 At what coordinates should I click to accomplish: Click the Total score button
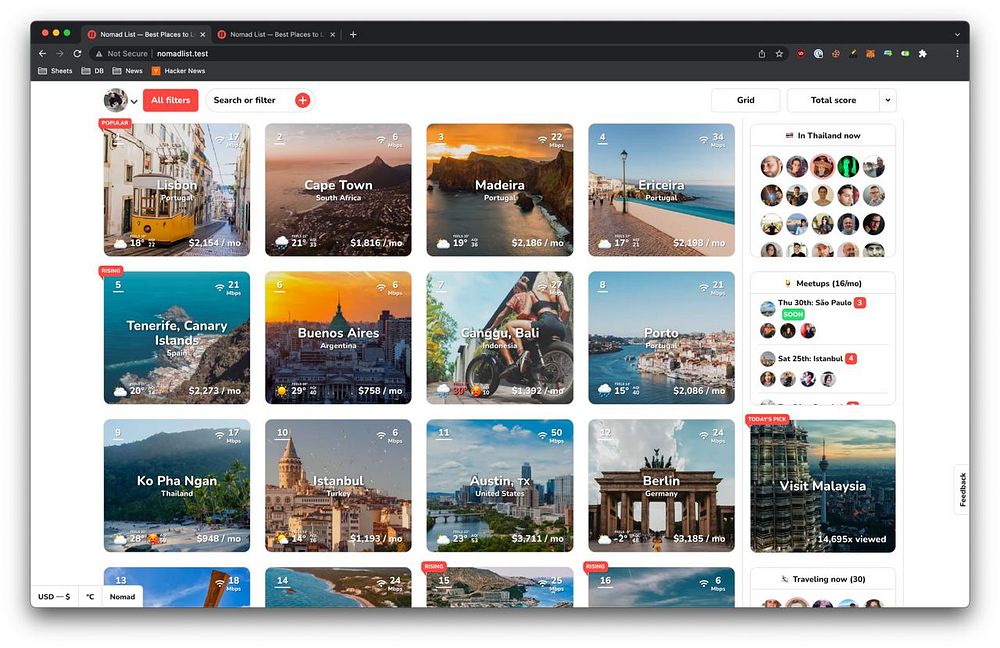[x=833, y=100]
